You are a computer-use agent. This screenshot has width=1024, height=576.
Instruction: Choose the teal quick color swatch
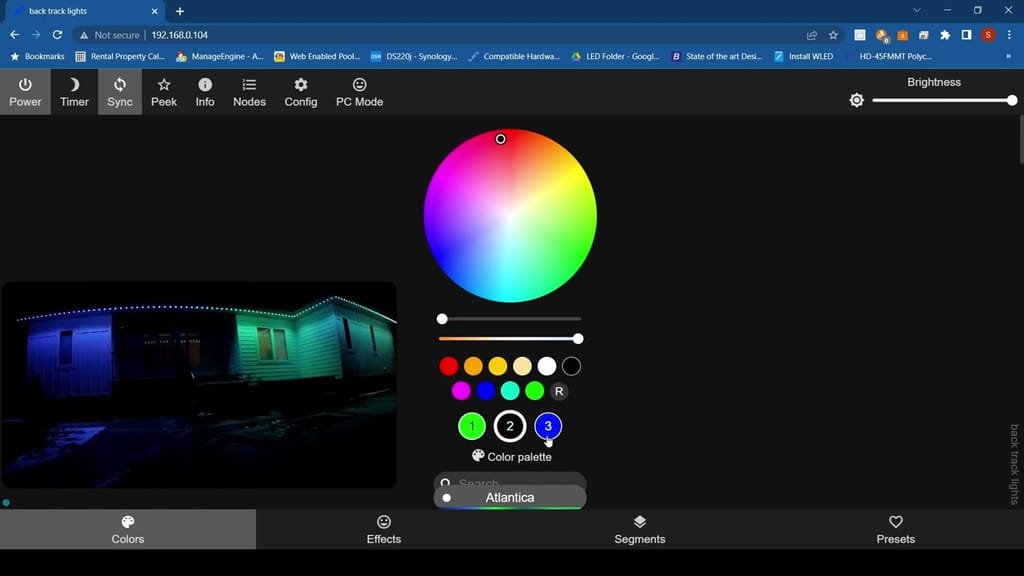pyautogui.click(x=510, y=391)
